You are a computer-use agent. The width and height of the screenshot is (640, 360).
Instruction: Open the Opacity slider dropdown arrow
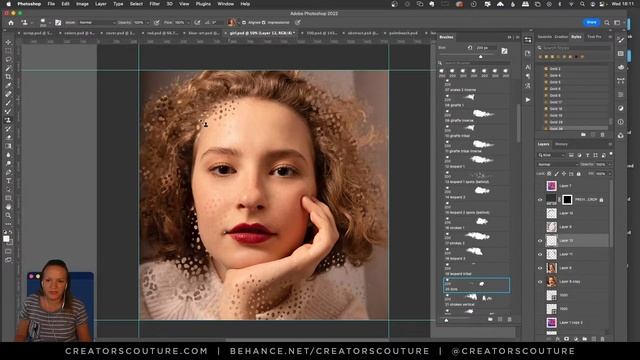click(147, 22)
